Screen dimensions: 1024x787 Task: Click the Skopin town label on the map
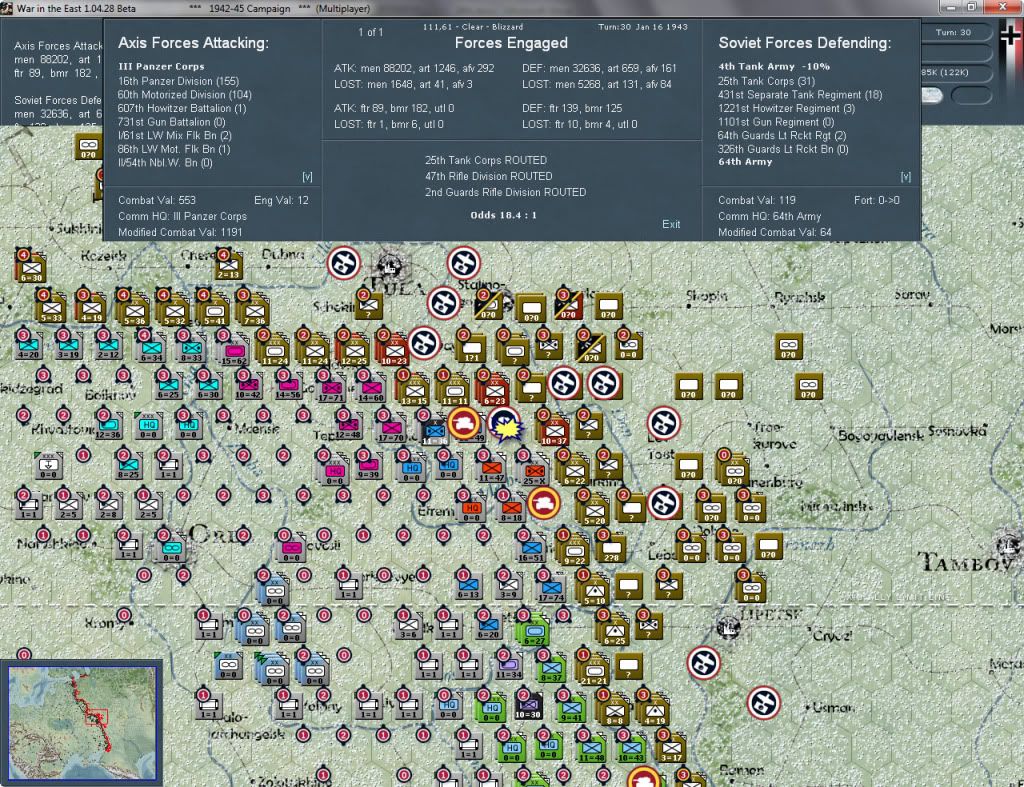click(707, 297)
